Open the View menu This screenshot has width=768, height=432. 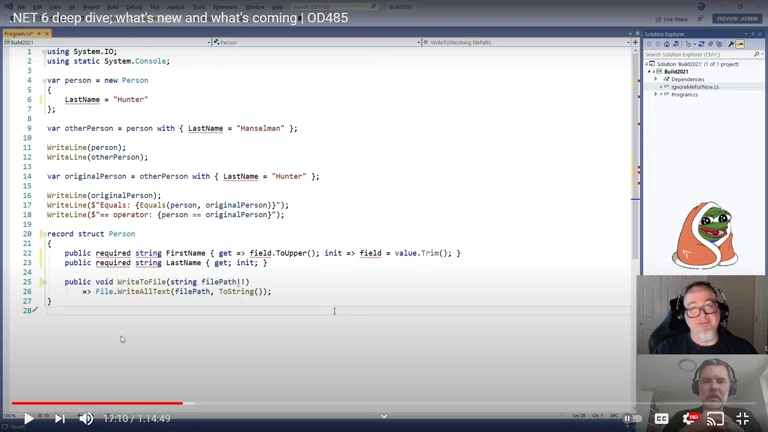[55, 7]
